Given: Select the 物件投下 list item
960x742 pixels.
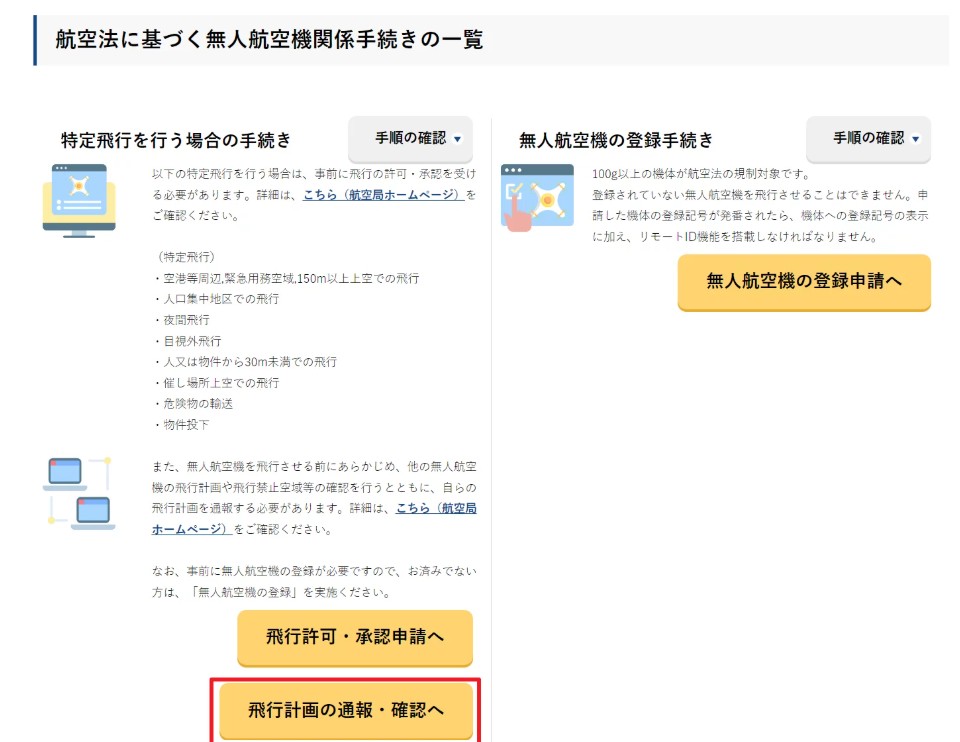Looking at the screenshot, I should 182,425.
